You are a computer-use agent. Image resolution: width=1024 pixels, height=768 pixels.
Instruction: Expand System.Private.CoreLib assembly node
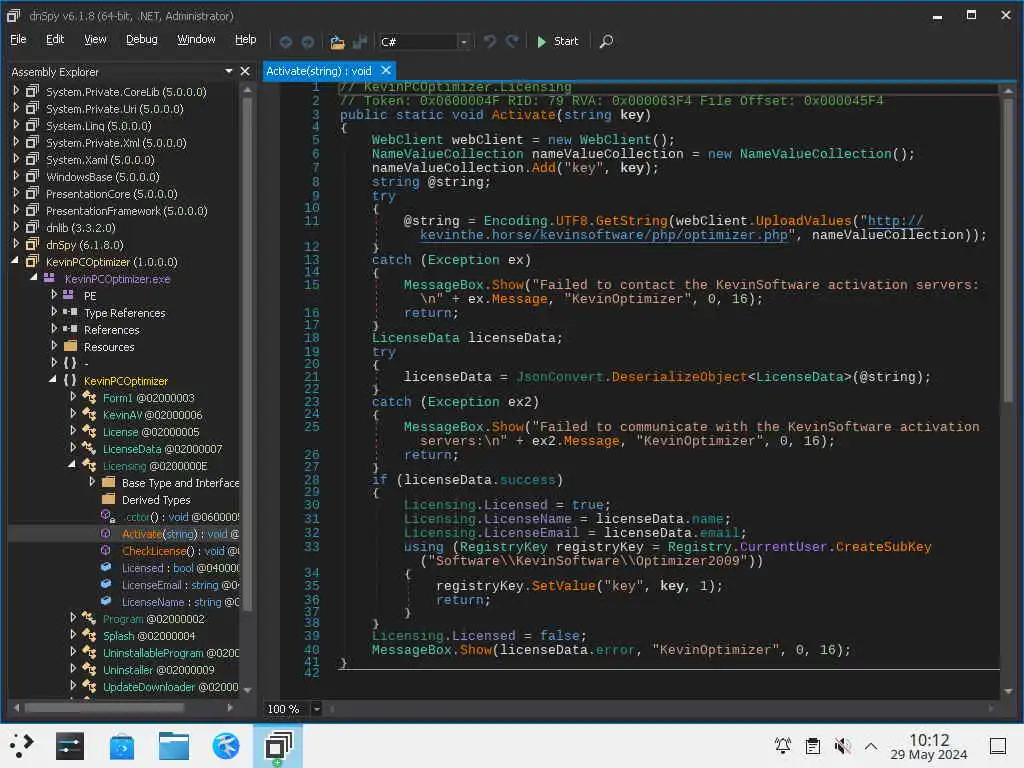point(16,91)
